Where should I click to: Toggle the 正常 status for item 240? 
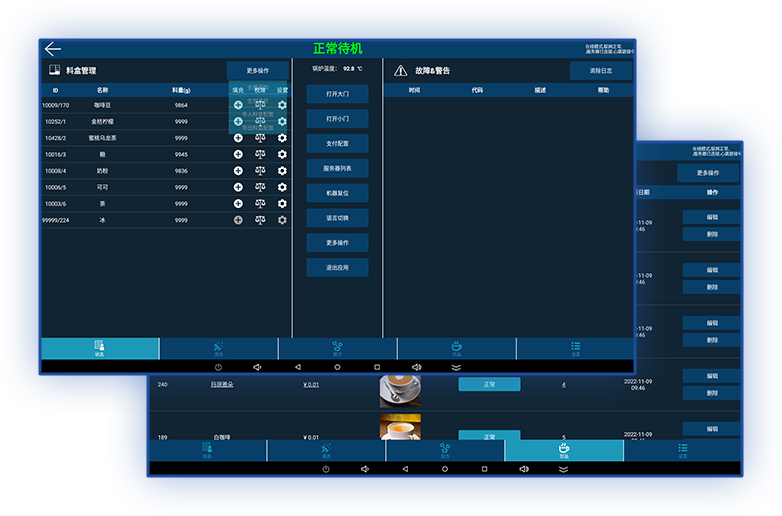coord(489,384)
